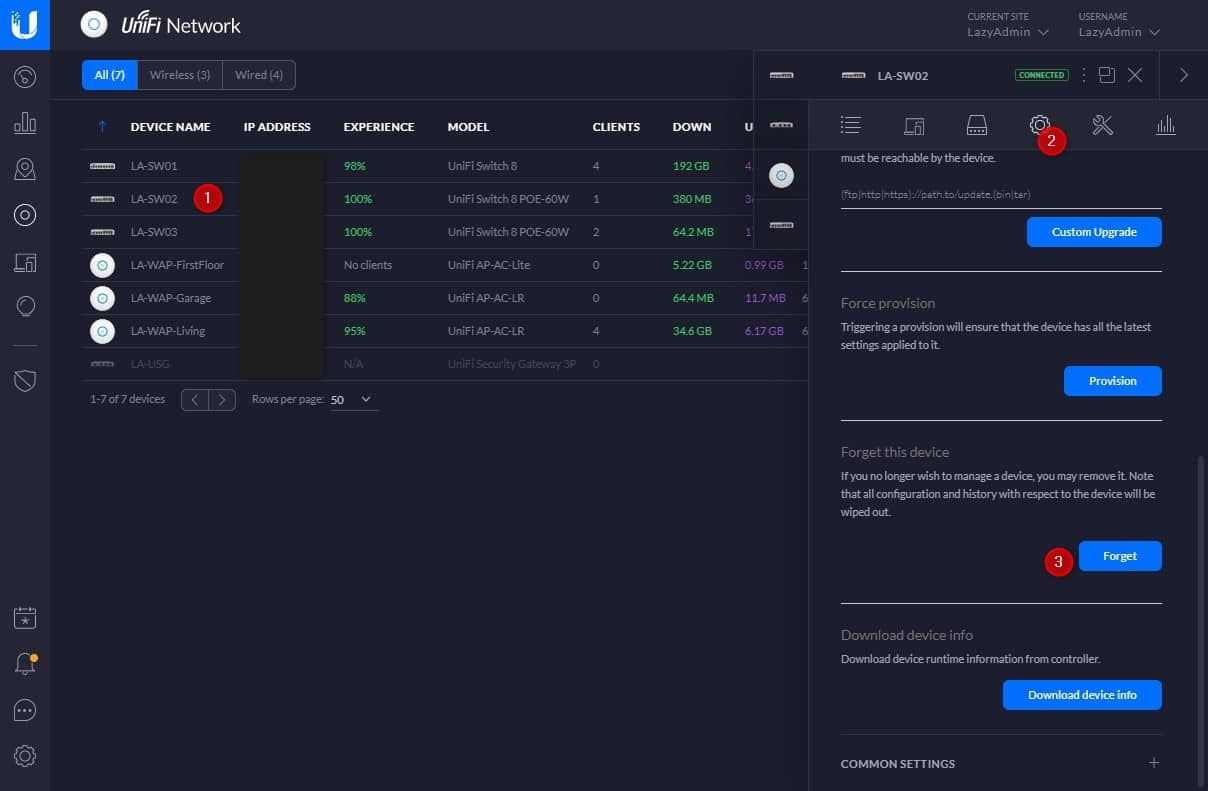Image resolution: width=1208 pixels, height=791 pixels.
Task: Click the UniFi Switch 8 model cell
Action: tap(482, 166)
